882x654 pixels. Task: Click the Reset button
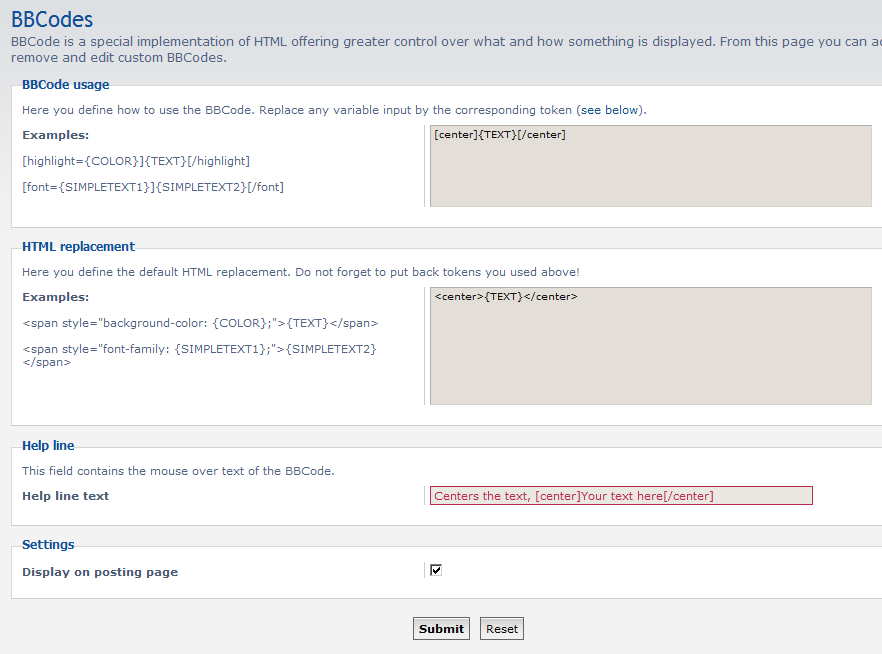click(x=502, y=629)
